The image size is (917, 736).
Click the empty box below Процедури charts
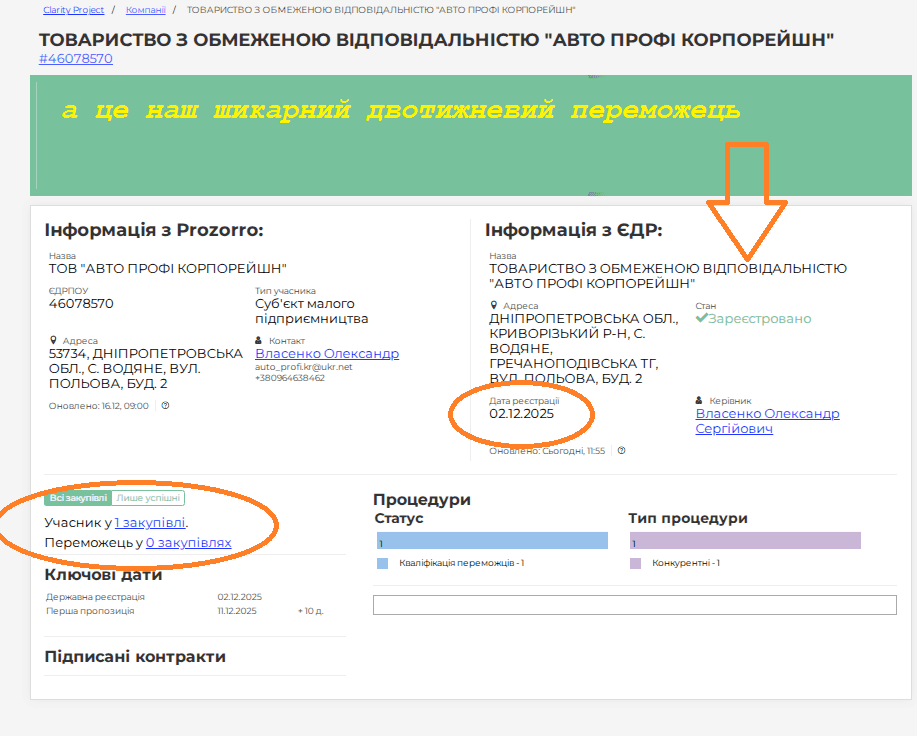click(x=634, y=605)
